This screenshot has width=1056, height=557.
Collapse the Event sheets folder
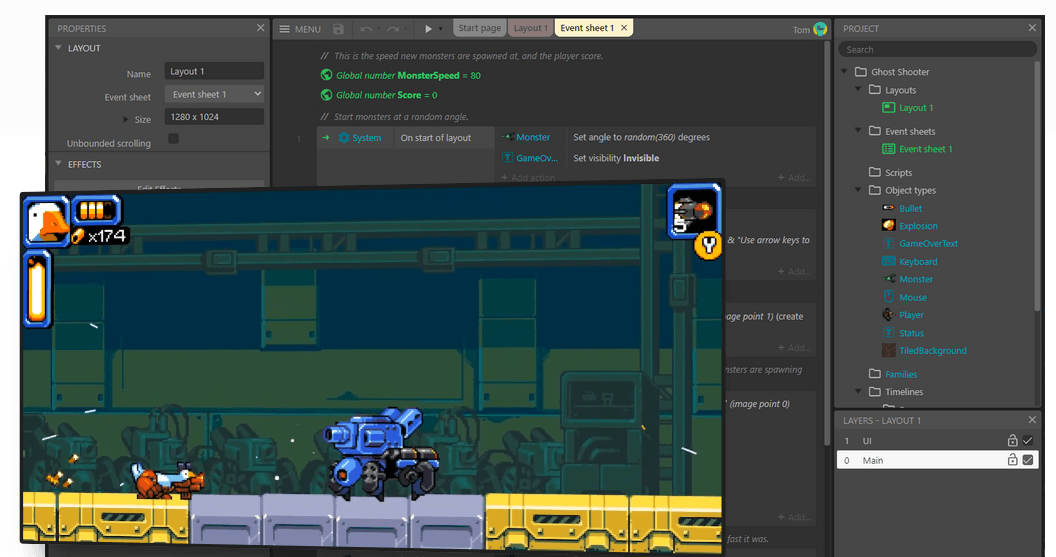coord(858,131)
